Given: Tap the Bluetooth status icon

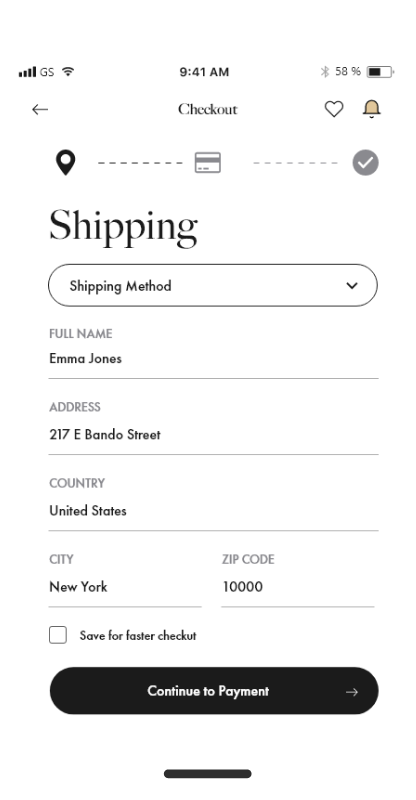Looking at the screenshot, I should [x=325, y=72].
